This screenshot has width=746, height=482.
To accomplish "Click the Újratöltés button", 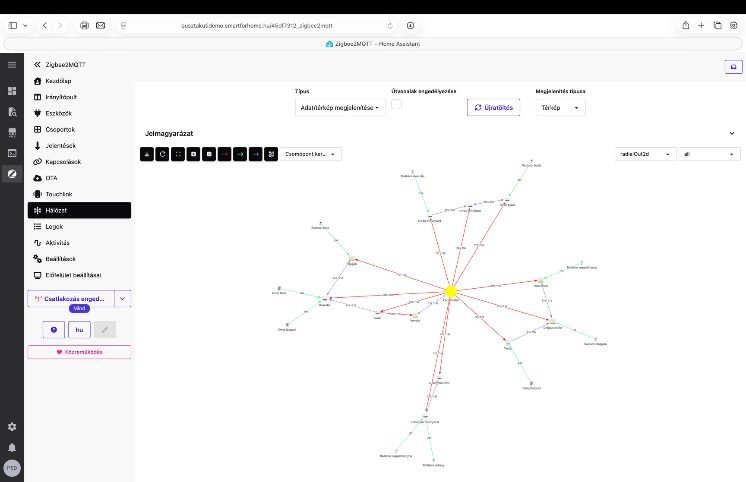I will (x=493, y=107).
